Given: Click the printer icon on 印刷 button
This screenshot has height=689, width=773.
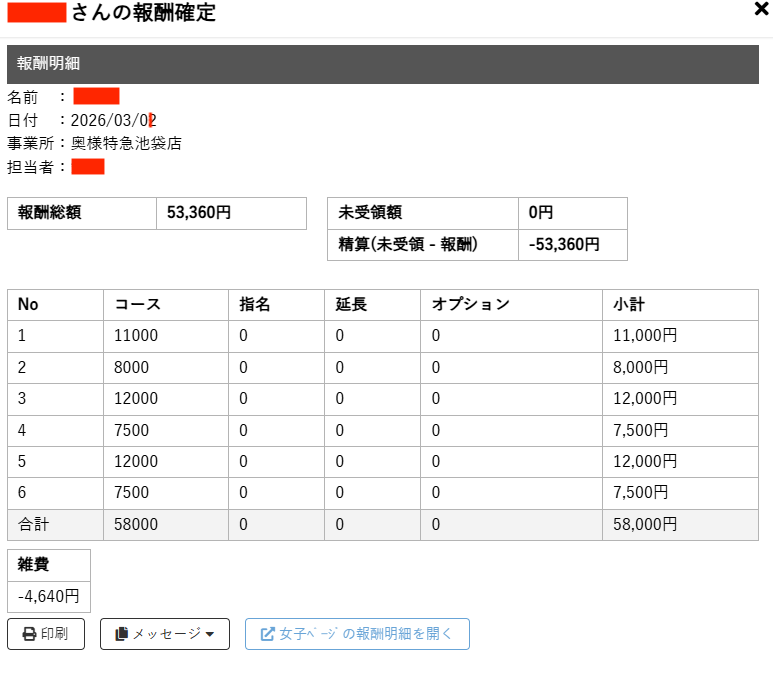Looking at the screenshot, I should 30,634.
